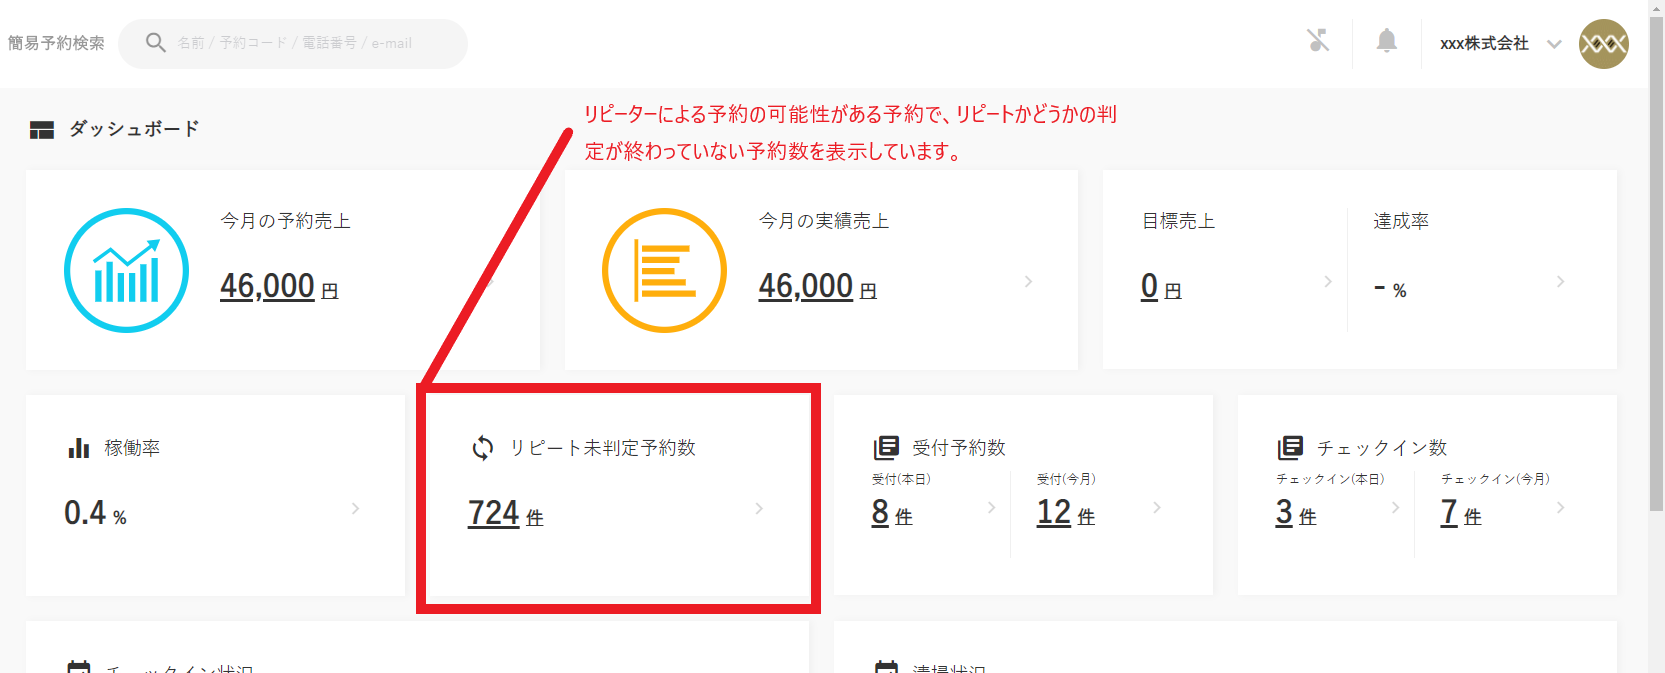Screen dimensions: 1665x673
Task: Click the bar chart icon beside 稼働率
Action: (78, 448)
